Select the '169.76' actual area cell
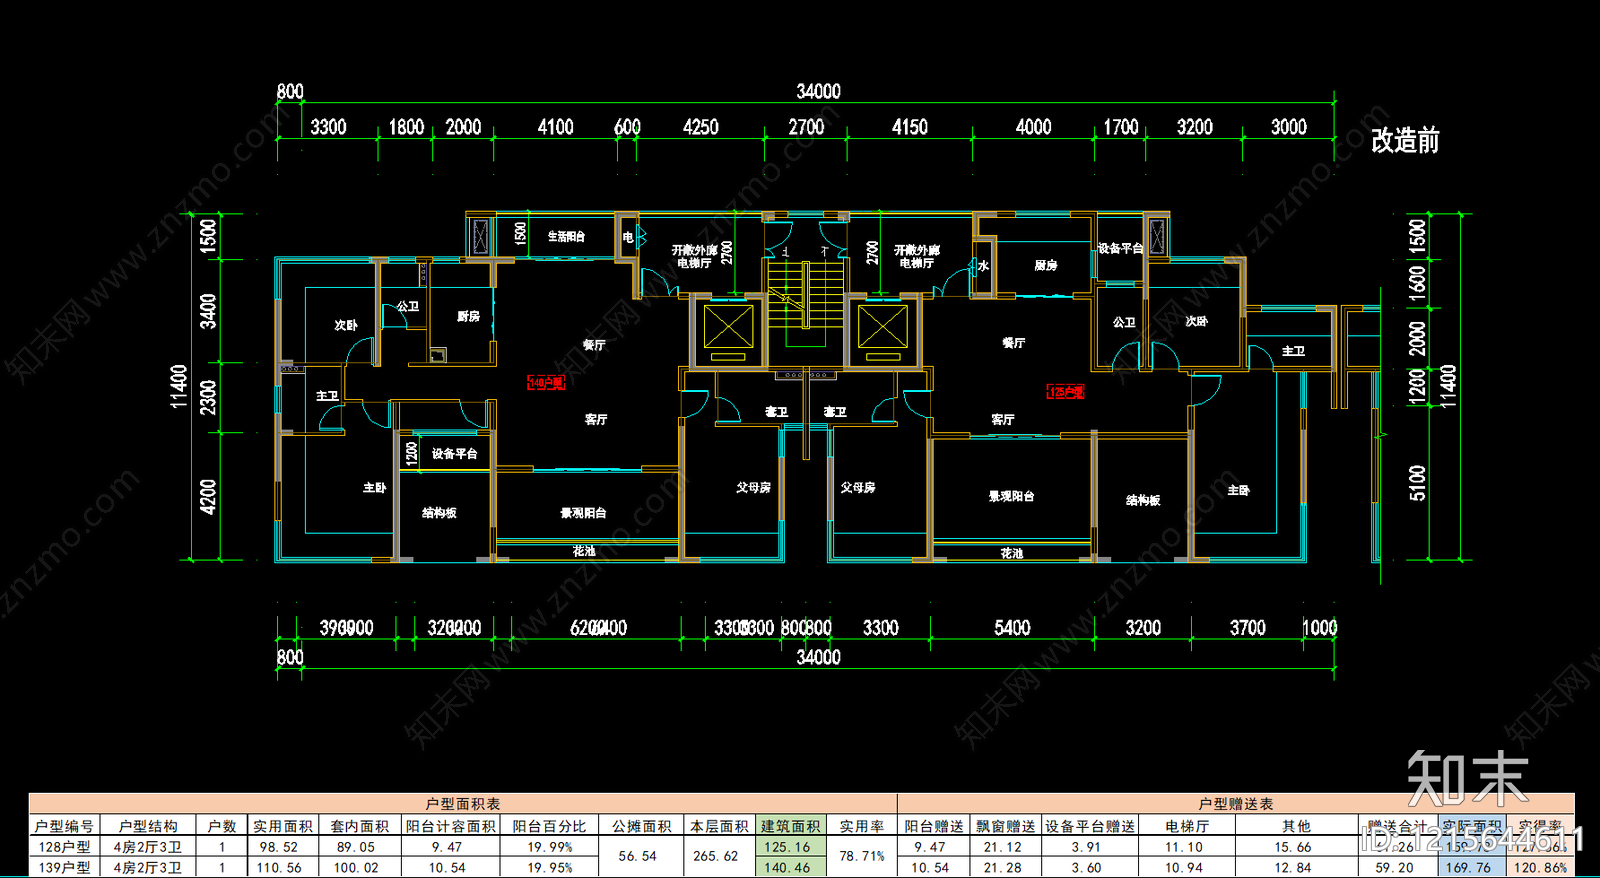Image resolution: width=1600 pixels, height=878 pixels. [x=1468, y=868]
